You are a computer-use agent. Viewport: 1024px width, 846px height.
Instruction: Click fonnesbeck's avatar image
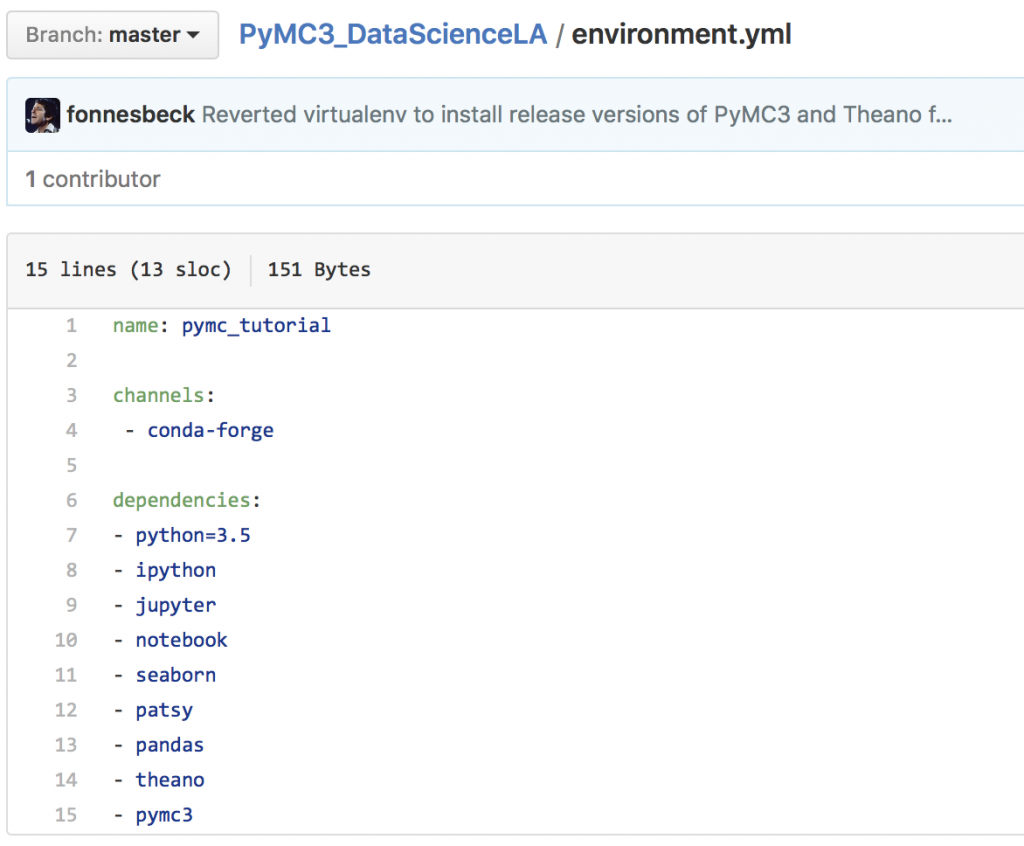tap(43, 115)
